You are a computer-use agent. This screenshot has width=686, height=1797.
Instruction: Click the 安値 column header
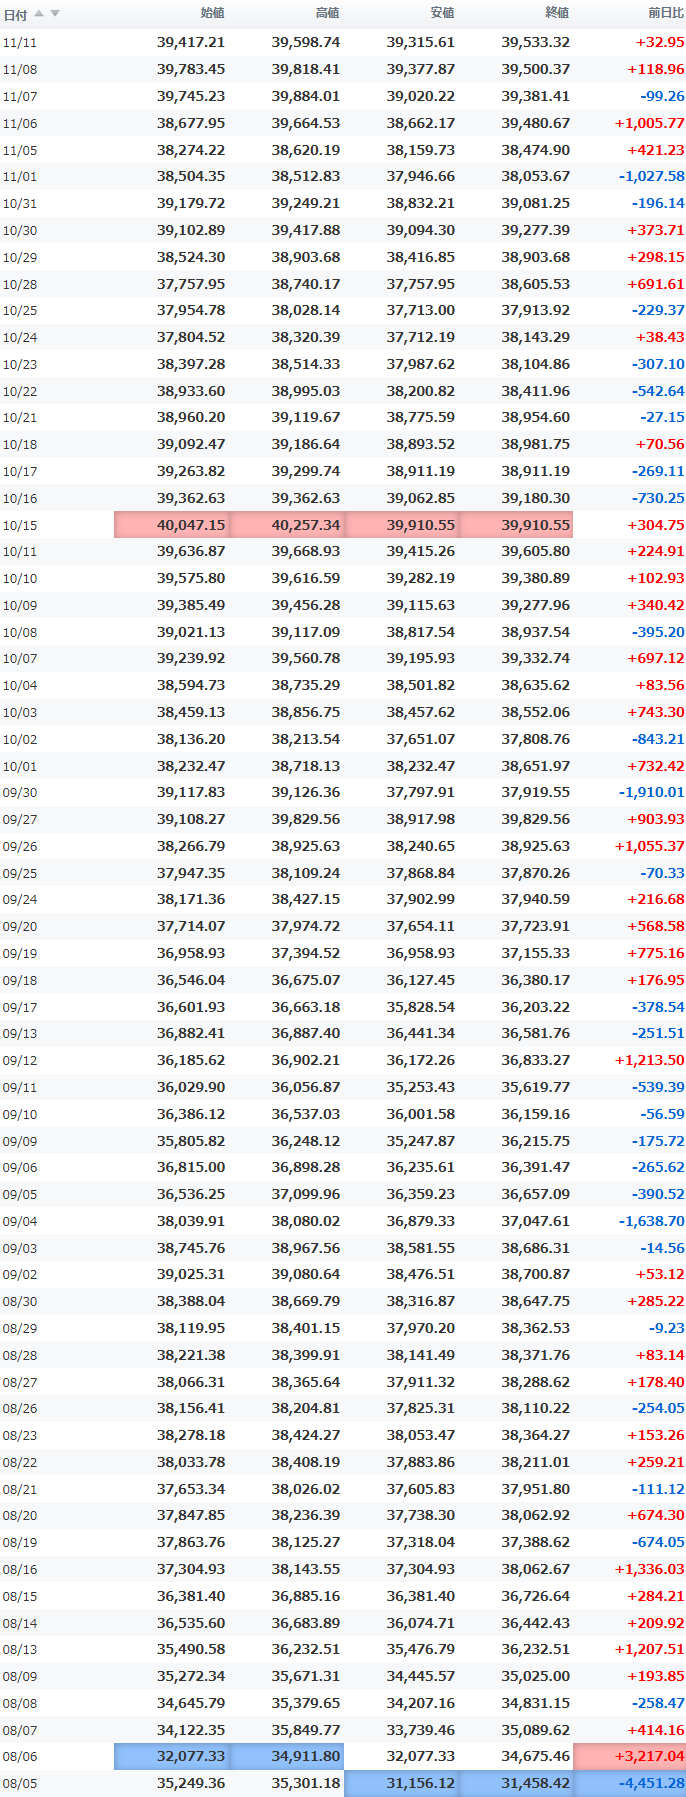click(x=442, y=13)
